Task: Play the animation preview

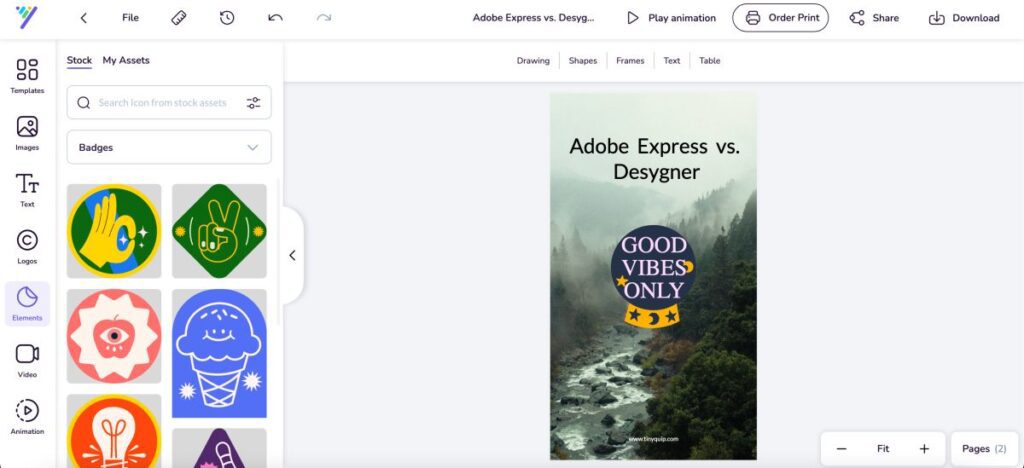Action: (x=671, y=18)
